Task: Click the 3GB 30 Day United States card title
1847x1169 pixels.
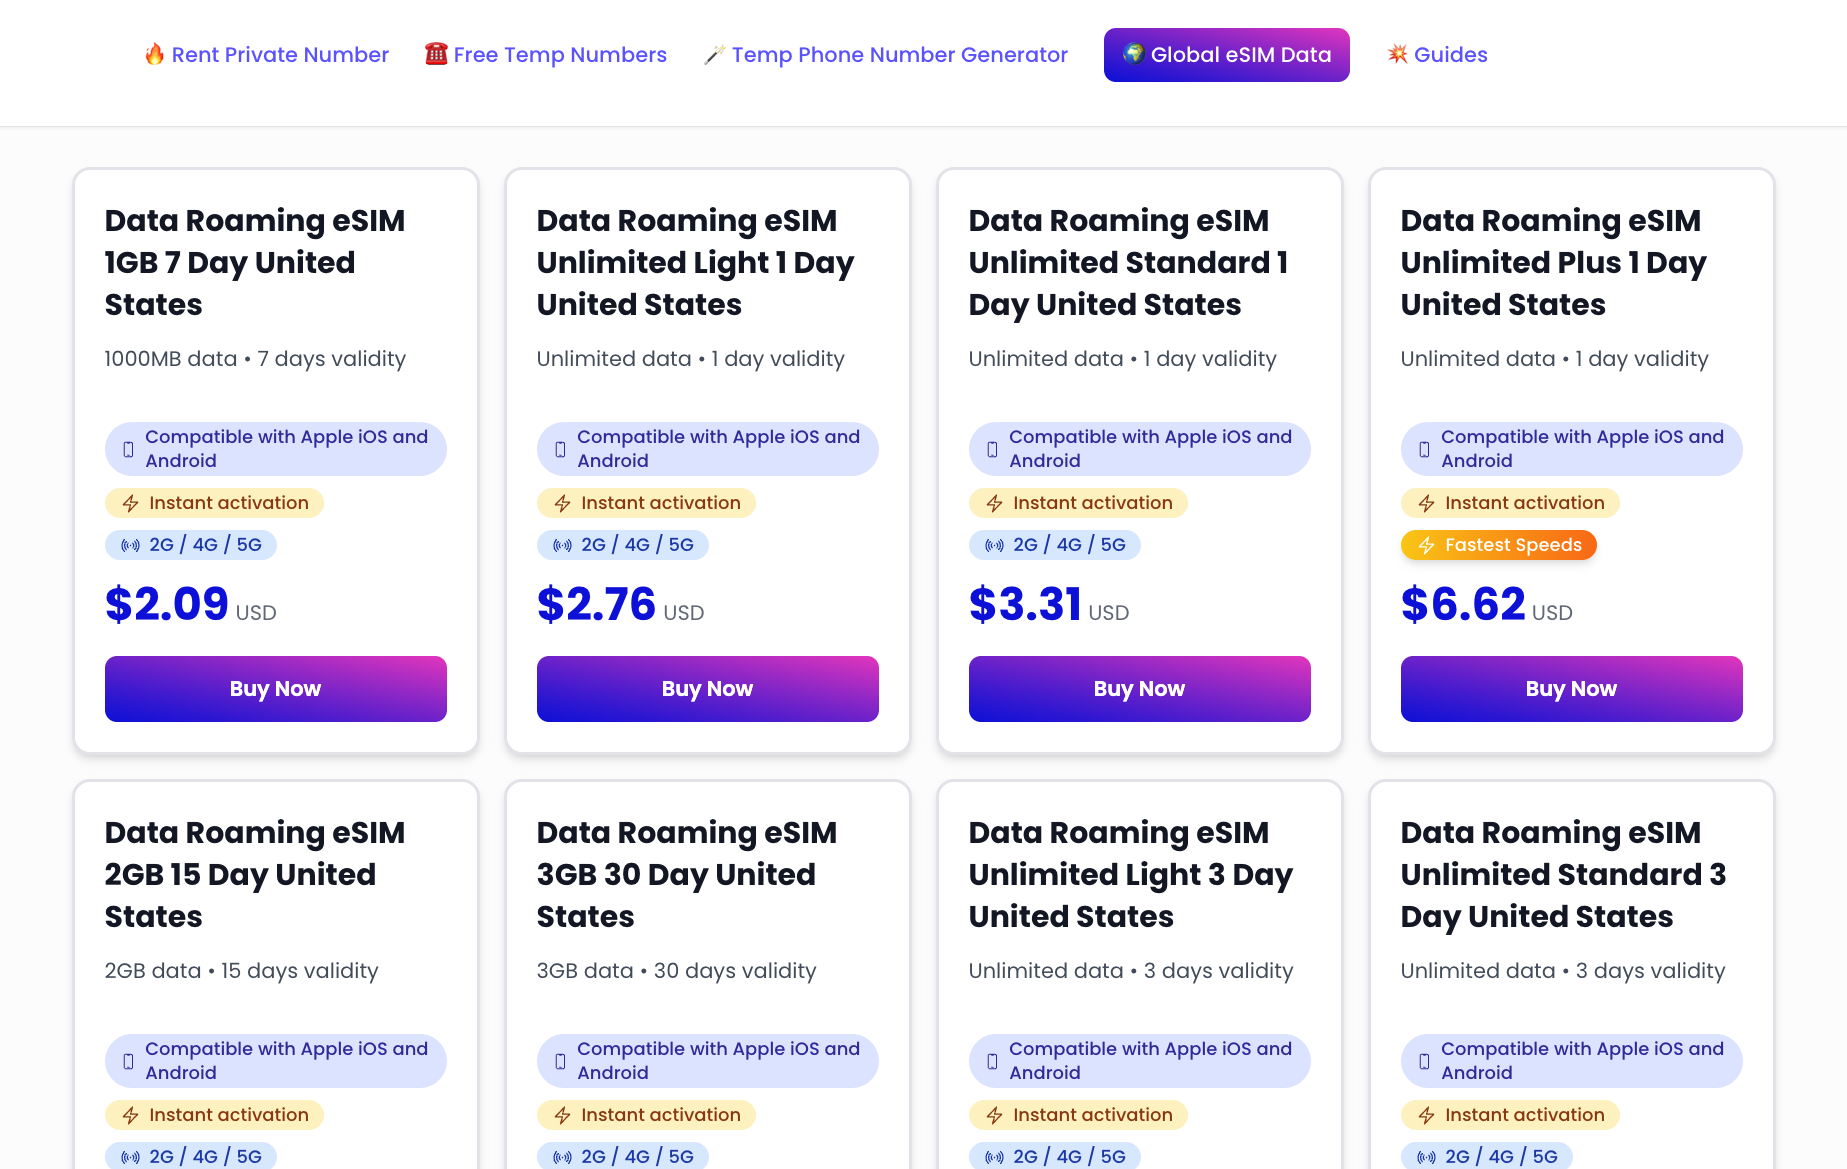Action: 686,874
